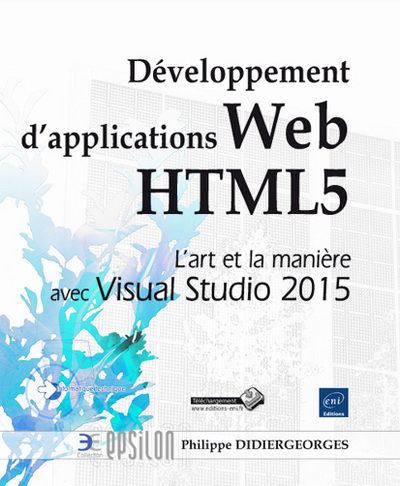The image size is (400, 486).
Task: Select the large epsilon wordmark
Action: click(x=140, y=445)
